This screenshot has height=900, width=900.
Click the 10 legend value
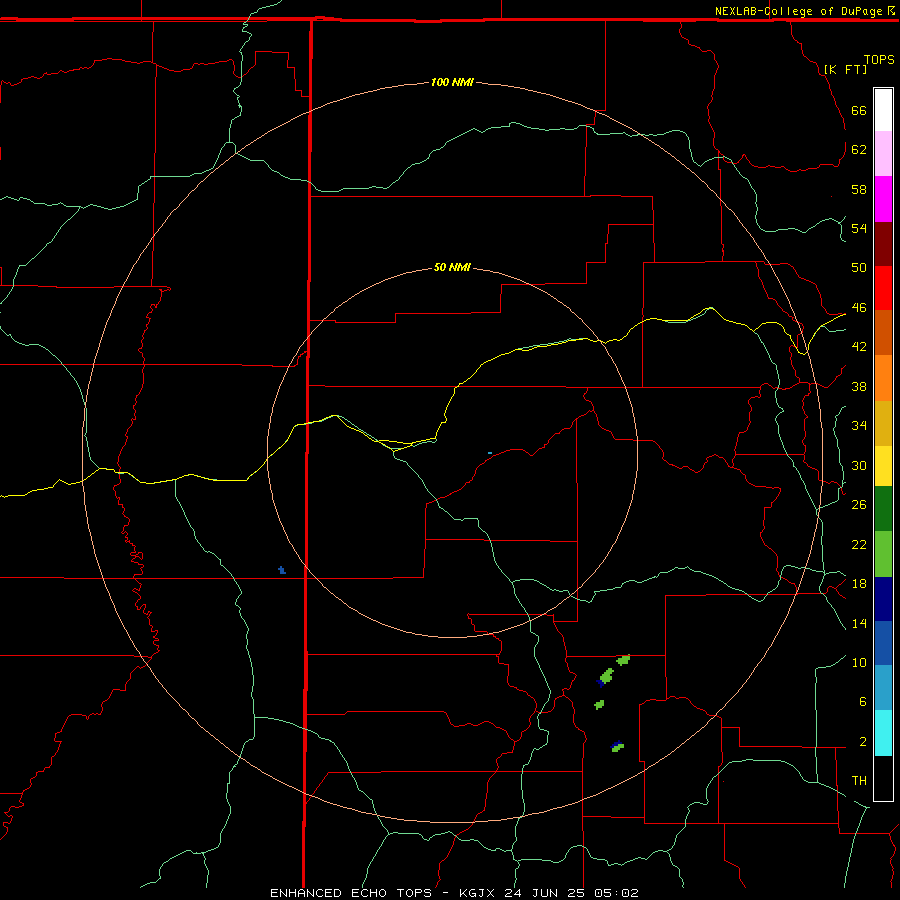[859, 662]
